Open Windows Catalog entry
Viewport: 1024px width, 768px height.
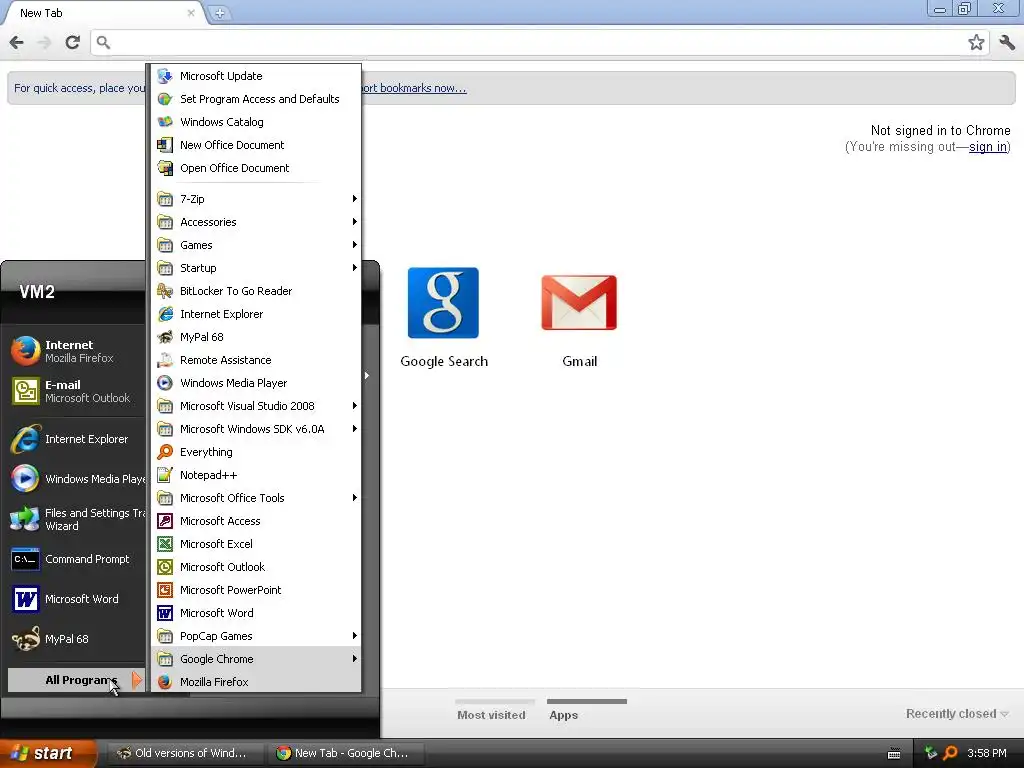(256, 122)
